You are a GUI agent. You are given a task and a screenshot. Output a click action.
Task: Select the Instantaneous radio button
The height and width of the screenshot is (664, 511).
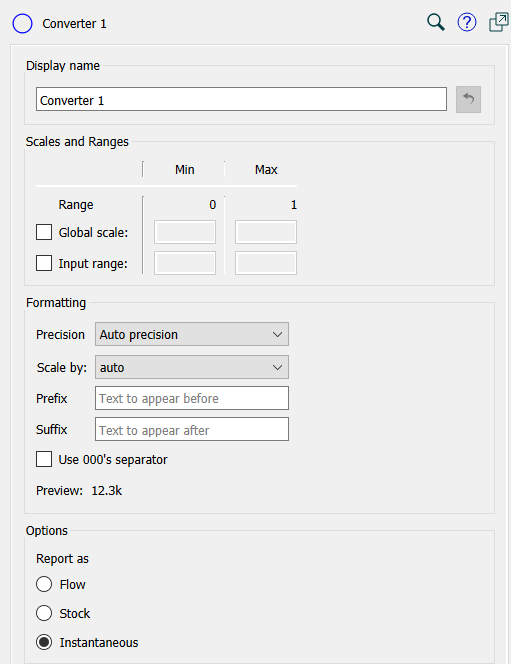pos(44,642)
